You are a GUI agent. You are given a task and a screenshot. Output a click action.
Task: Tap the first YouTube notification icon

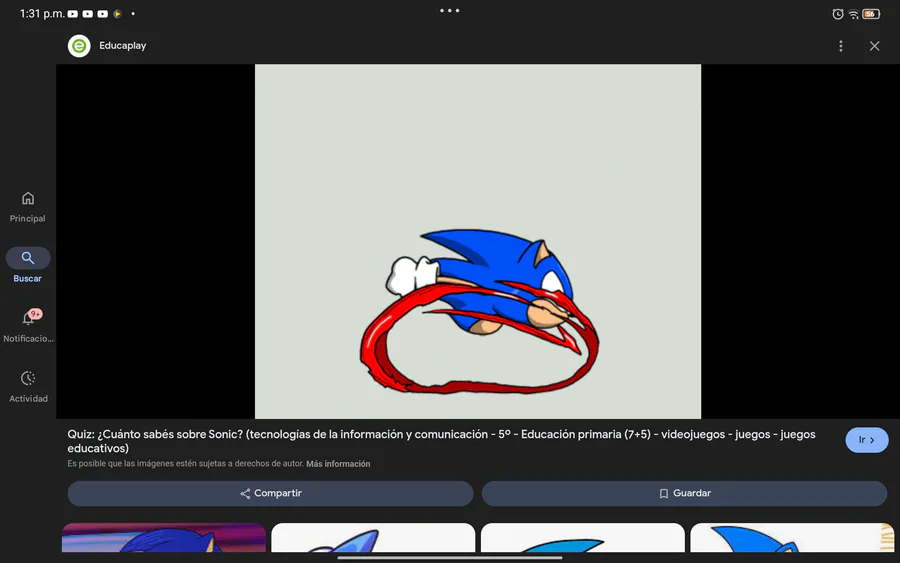(x=73, y=14)
